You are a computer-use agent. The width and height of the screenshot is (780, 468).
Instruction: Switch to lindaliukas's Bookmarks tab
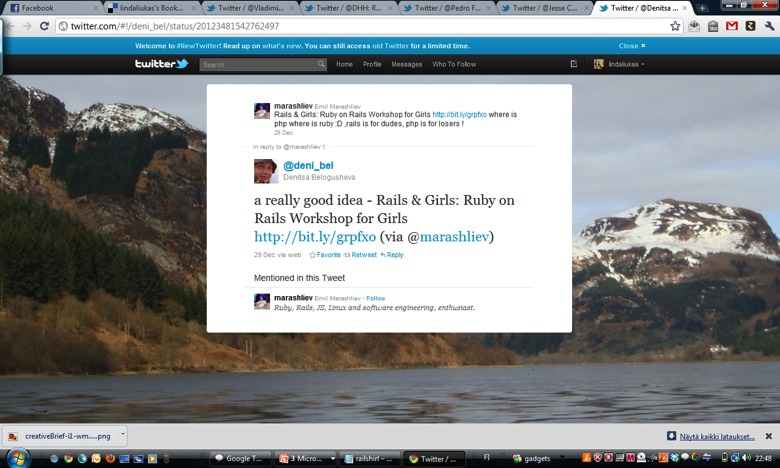click(x=152, y=8)
